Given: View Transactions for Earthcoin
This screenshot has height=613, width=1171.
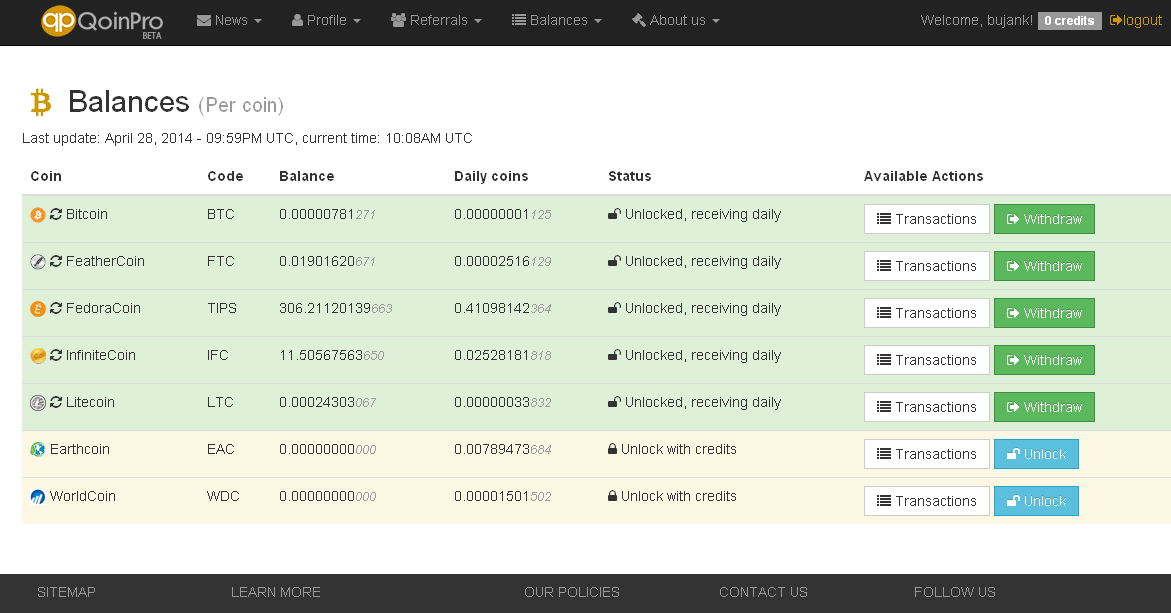Looking at the screenshot, I should click(927, 455).
